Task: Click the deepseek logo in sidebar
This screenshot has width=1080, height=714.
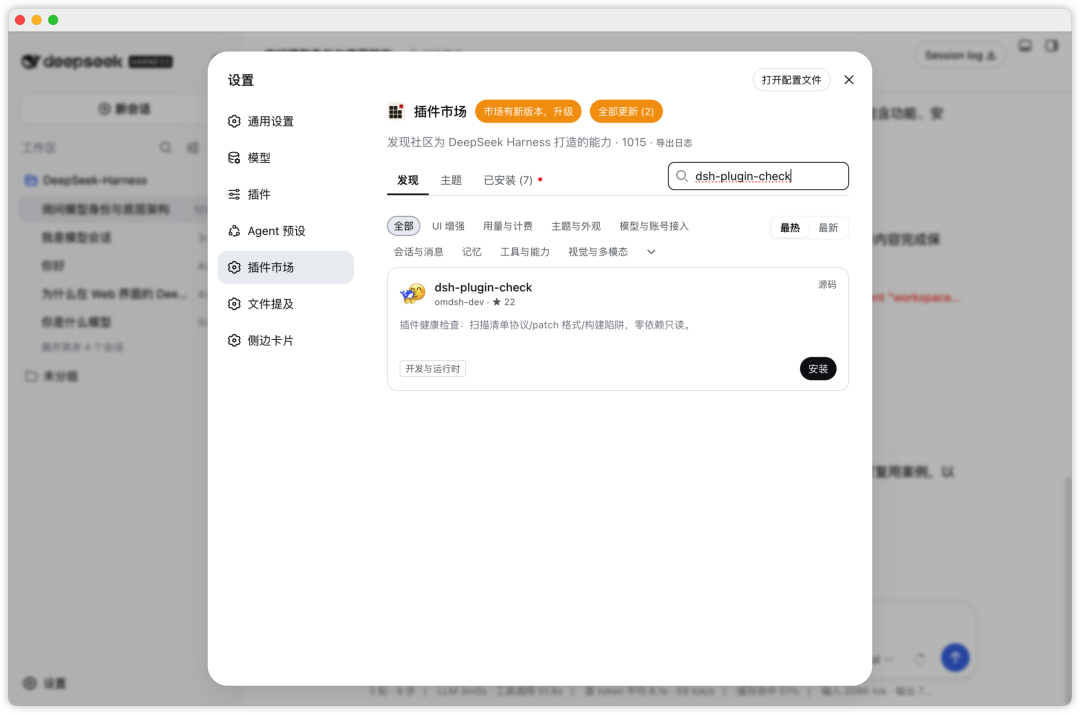Action: point(96,62)
